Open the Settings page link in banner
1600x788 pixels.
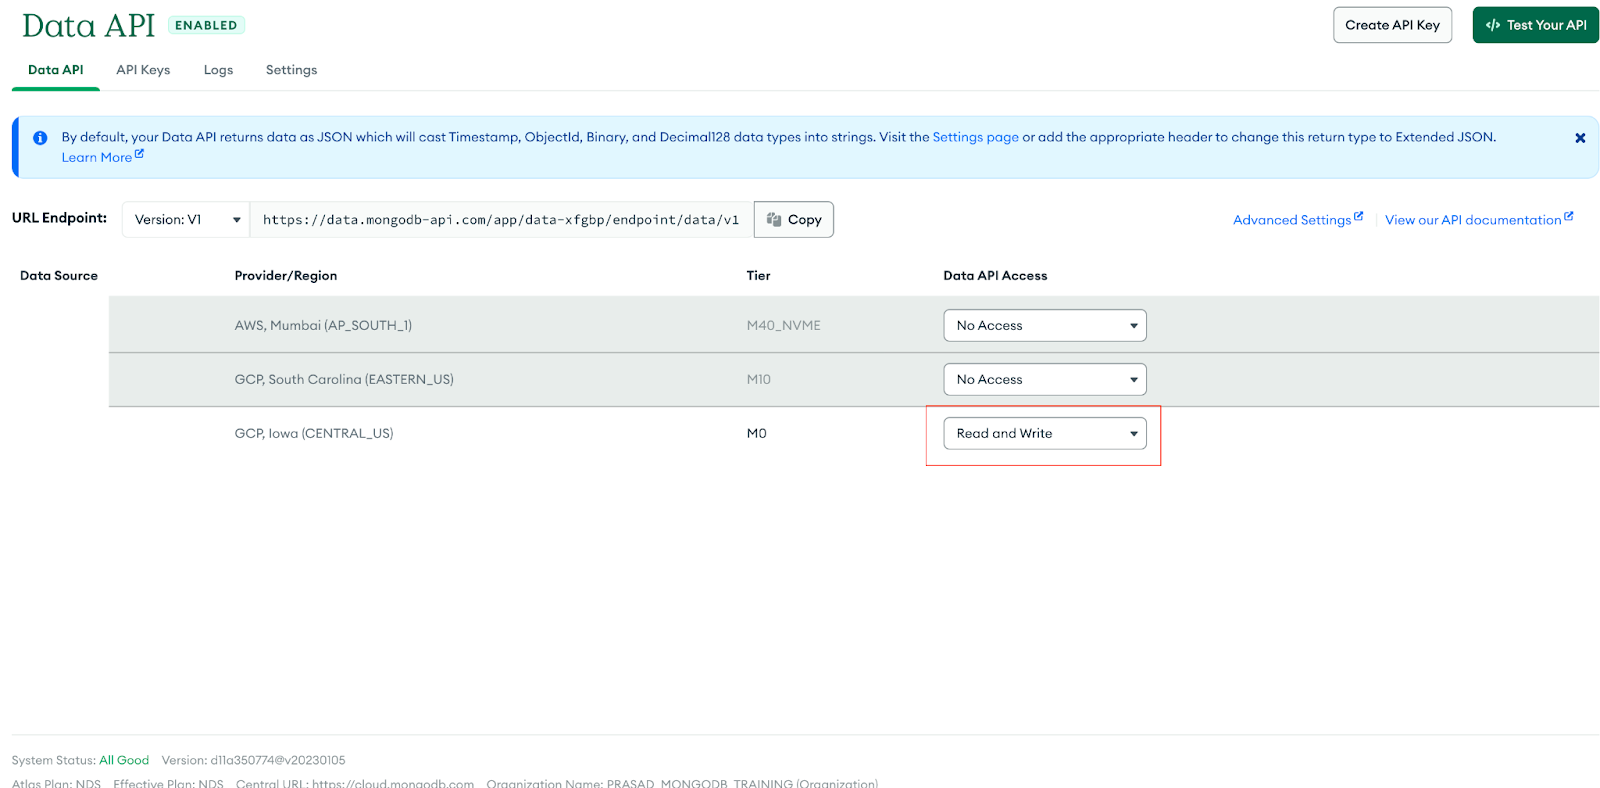pos(975,137)
